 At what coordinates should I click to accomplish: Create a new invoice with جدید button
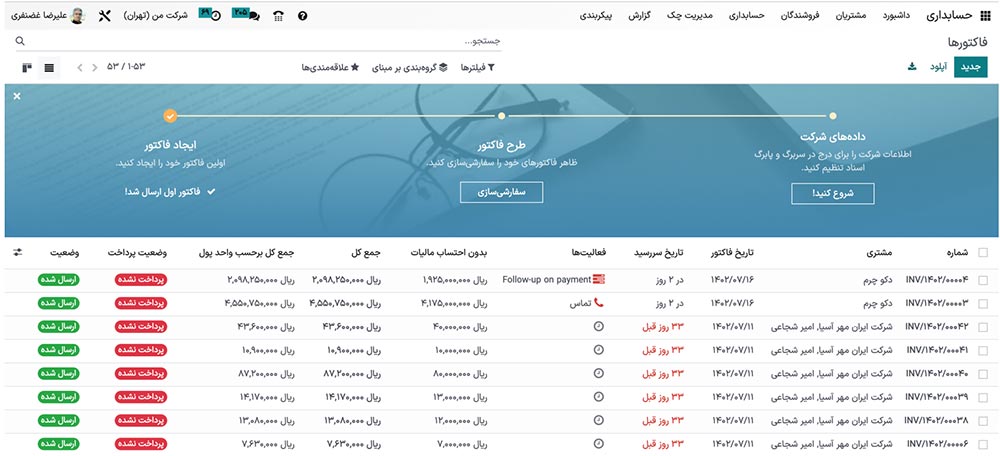[971, 67]
